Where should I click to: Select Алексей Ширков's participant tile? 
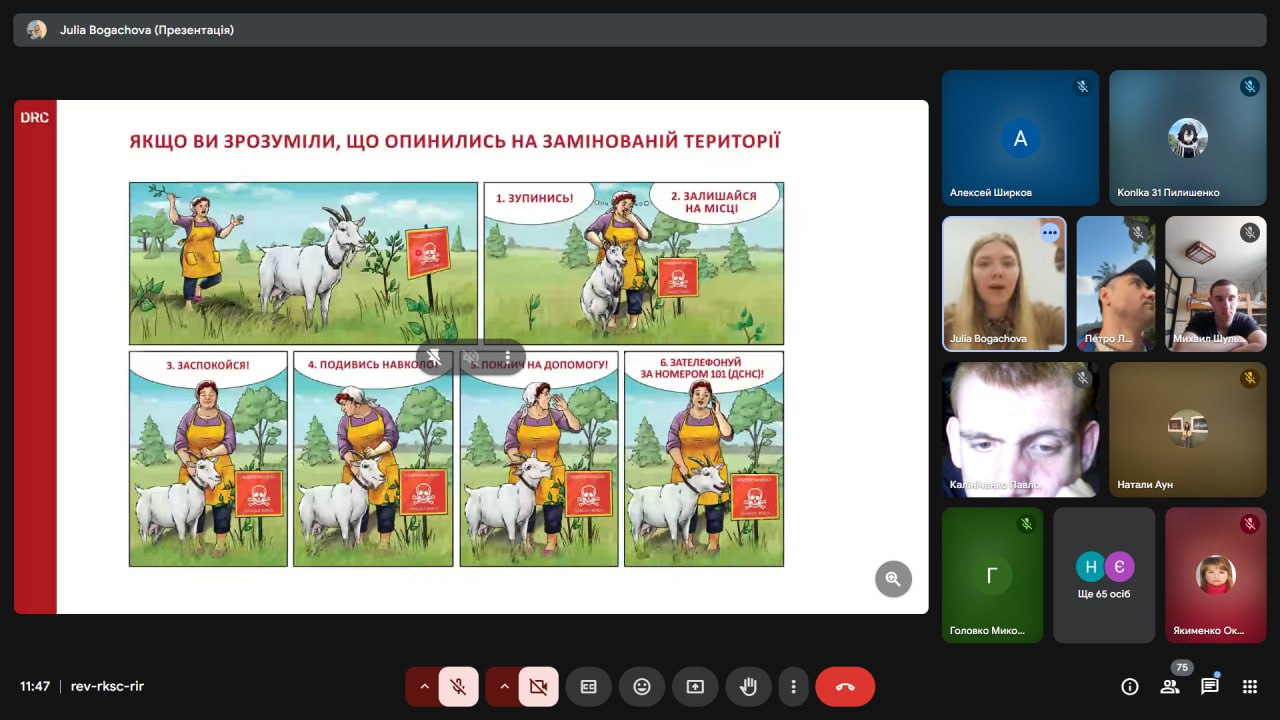(x=1020, y=138)
